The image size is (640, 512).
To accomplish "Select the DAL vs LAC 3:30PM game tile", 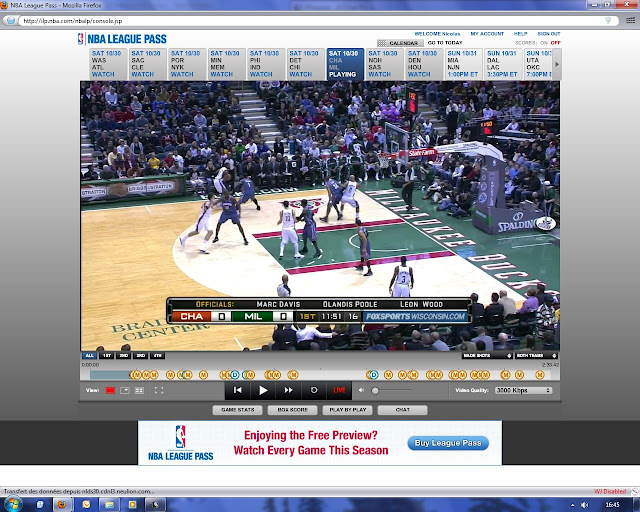I will point(503,64).
